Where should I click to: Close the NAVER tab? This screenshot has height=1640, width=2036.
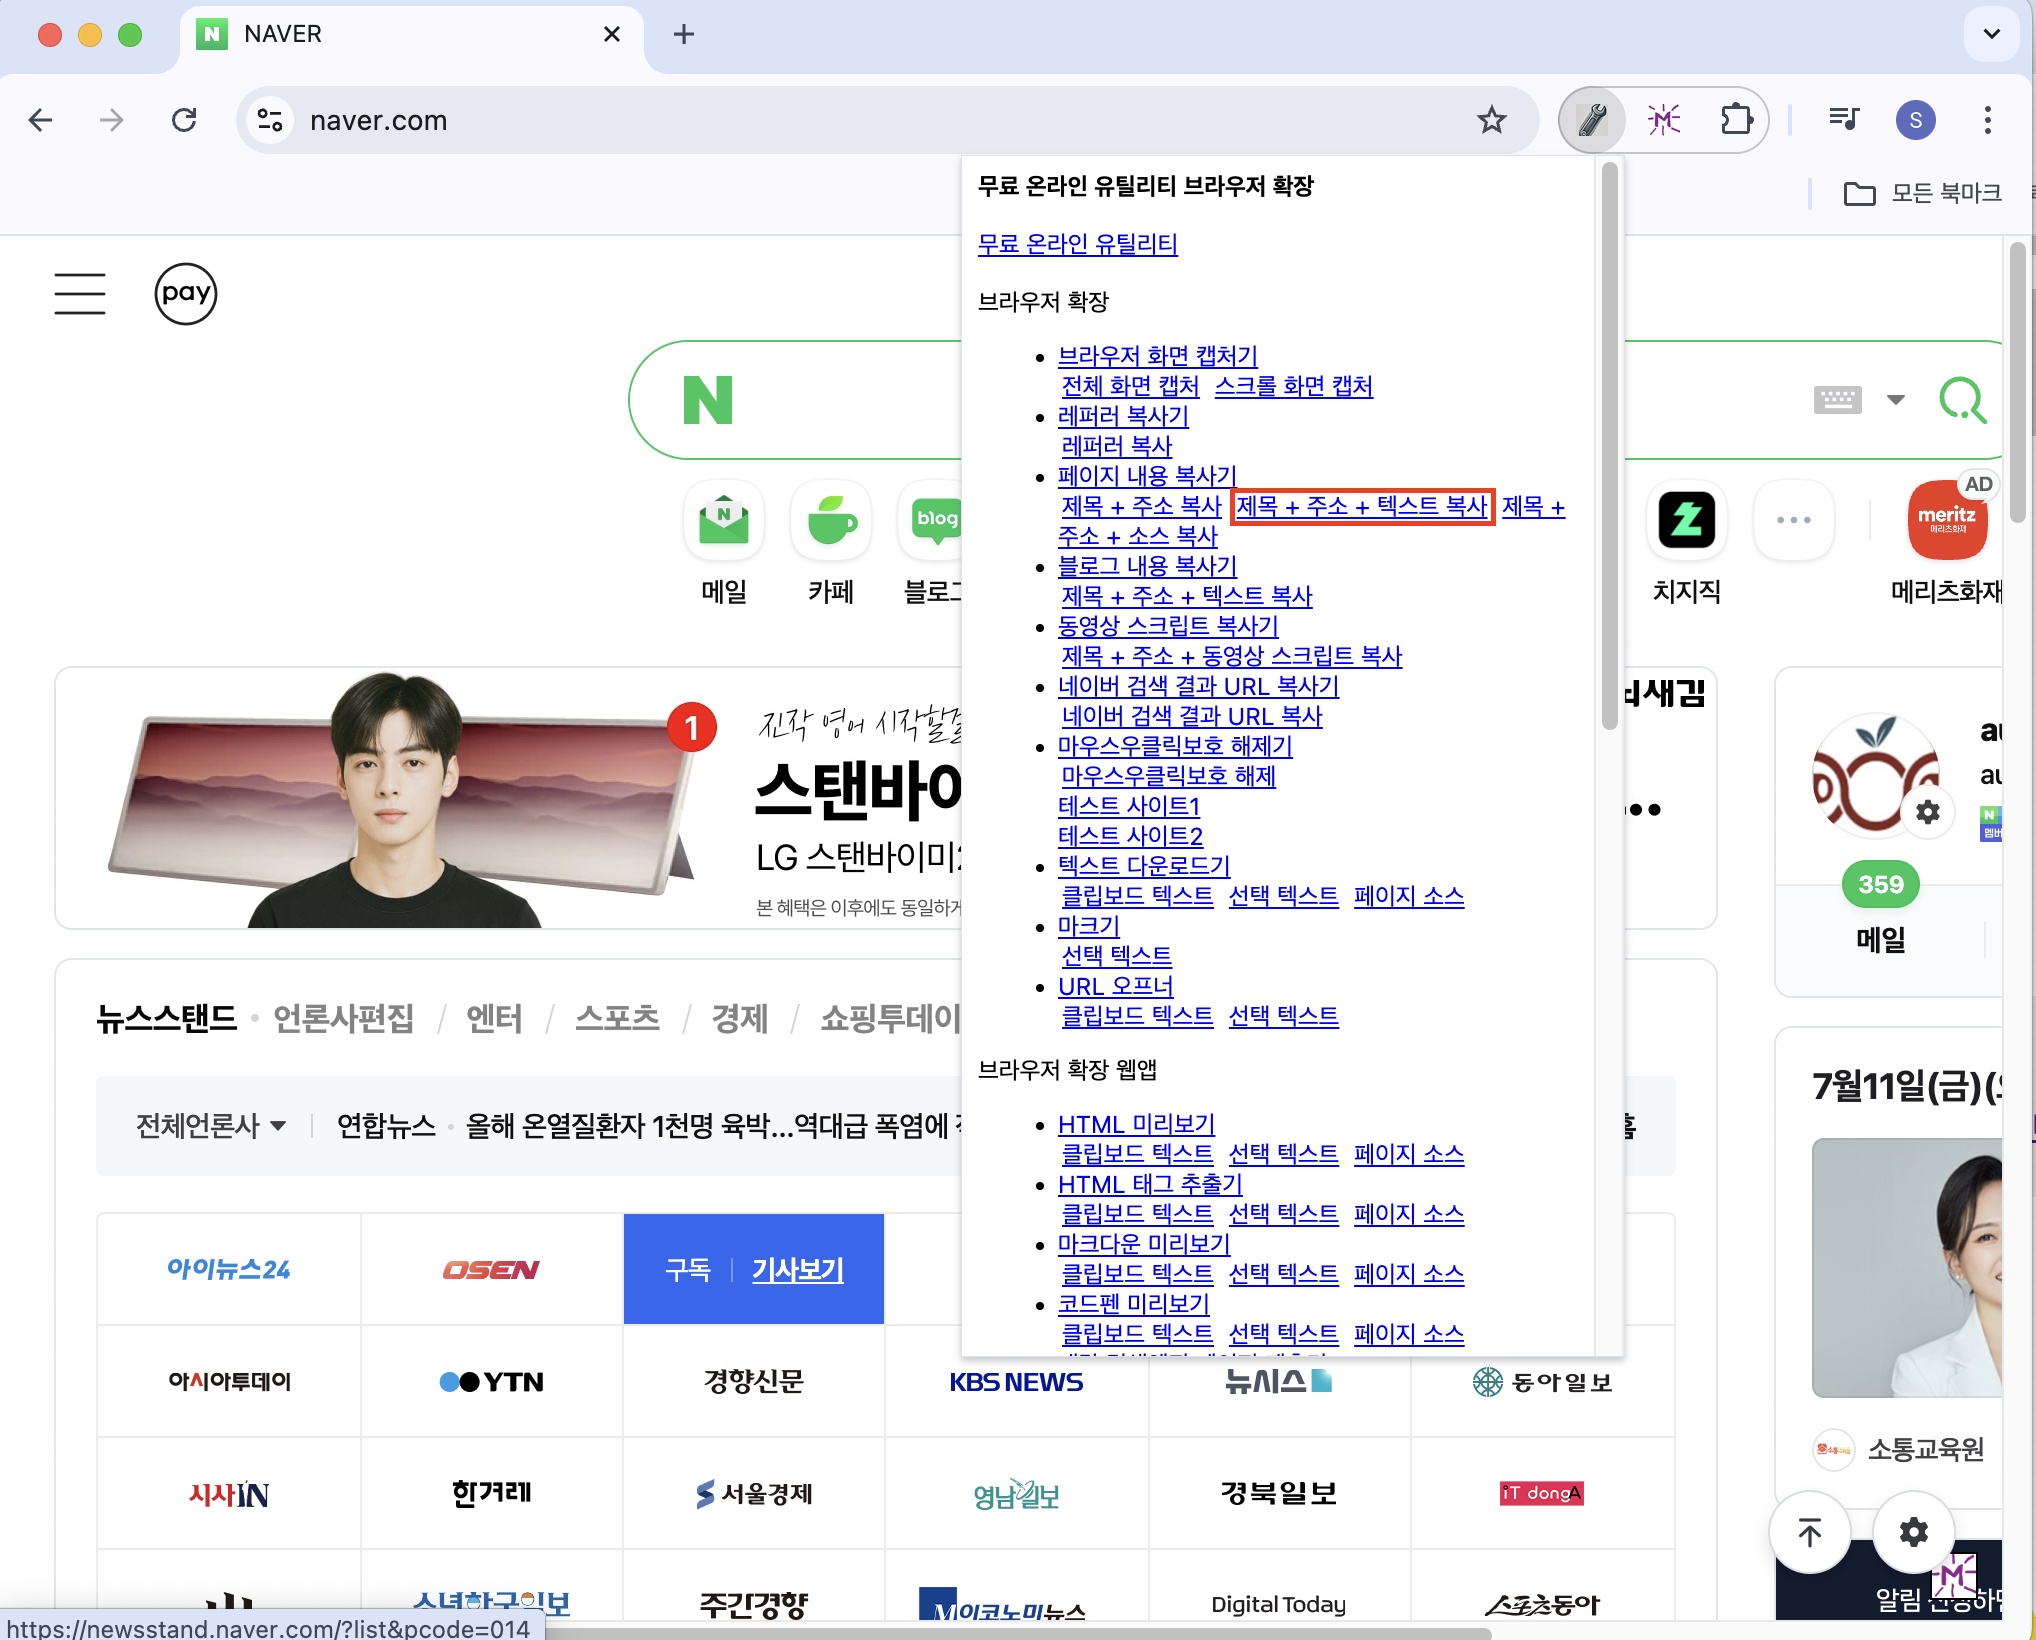pos(612,34)
